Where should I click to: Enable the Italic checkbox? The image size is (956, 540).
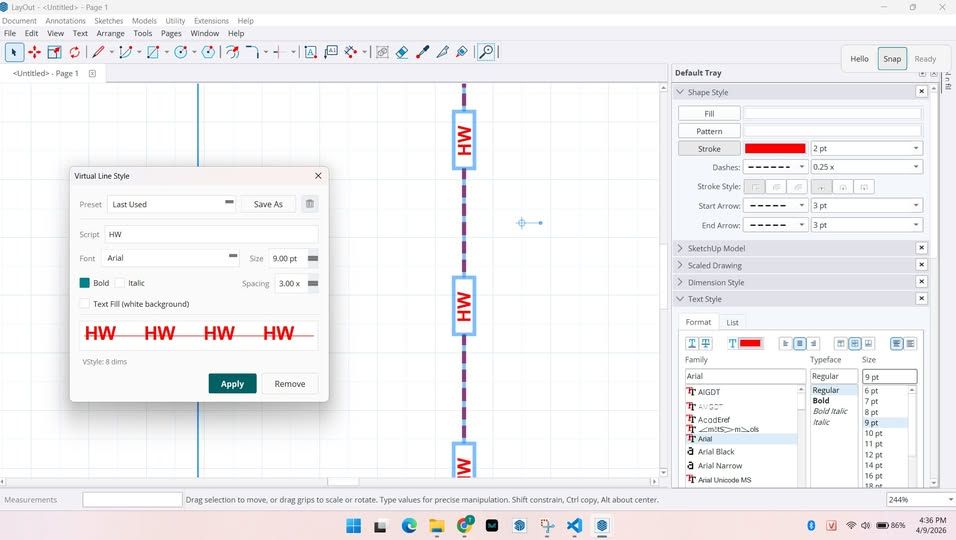(120, 283)
